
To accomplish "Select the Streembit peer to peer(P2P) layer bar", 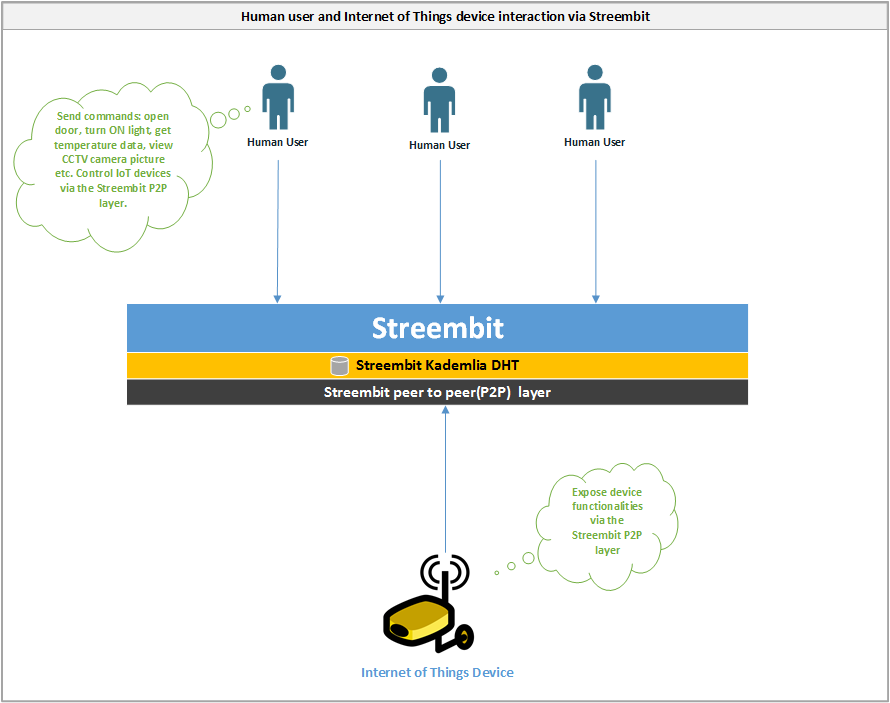I will click(x=437, y=392).
